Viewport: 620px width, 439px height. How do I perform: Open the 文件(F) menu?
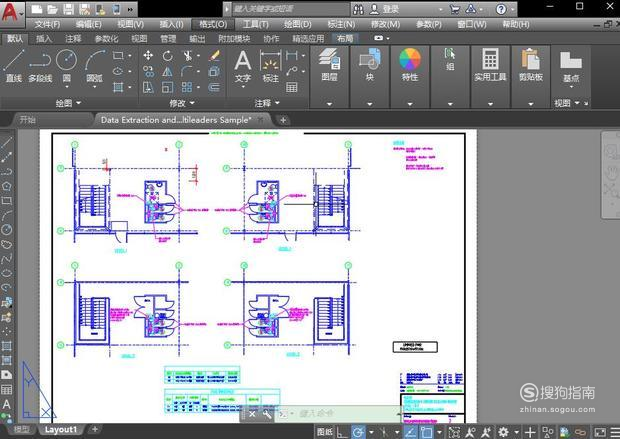click(47, 24)
